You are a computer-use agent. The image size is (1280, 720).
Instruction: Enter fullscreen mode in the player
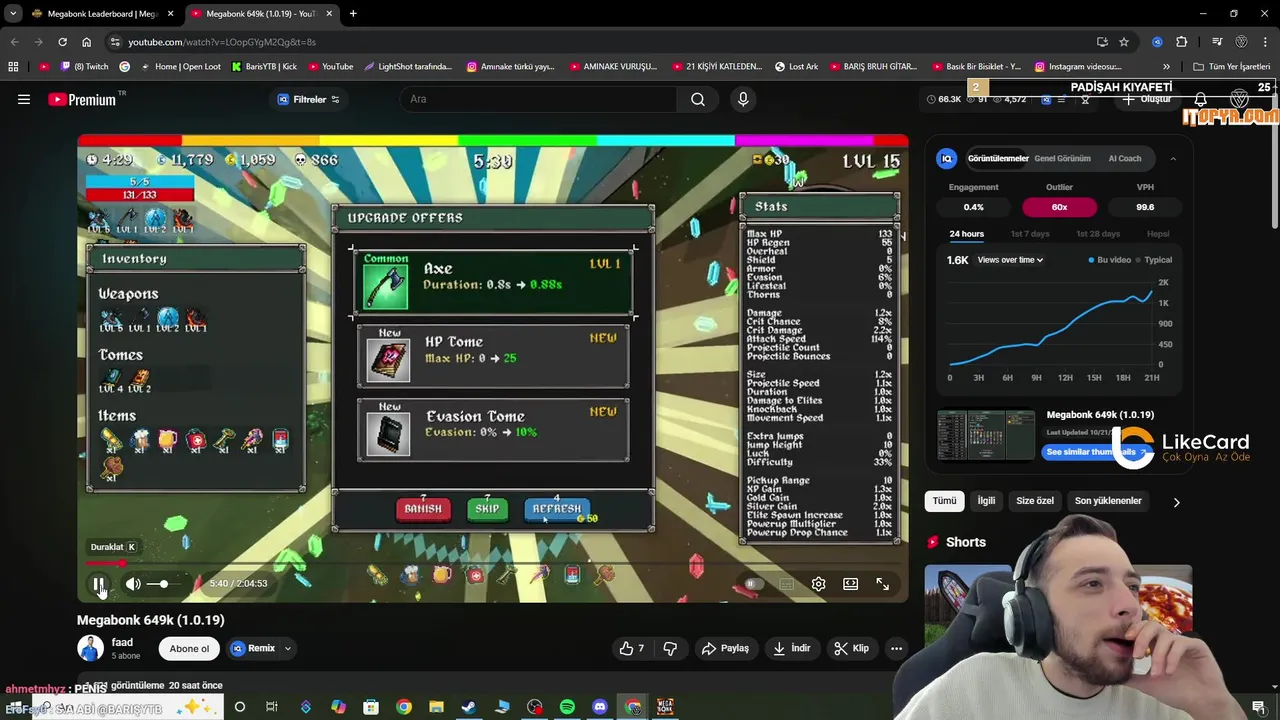coord(883,584)
